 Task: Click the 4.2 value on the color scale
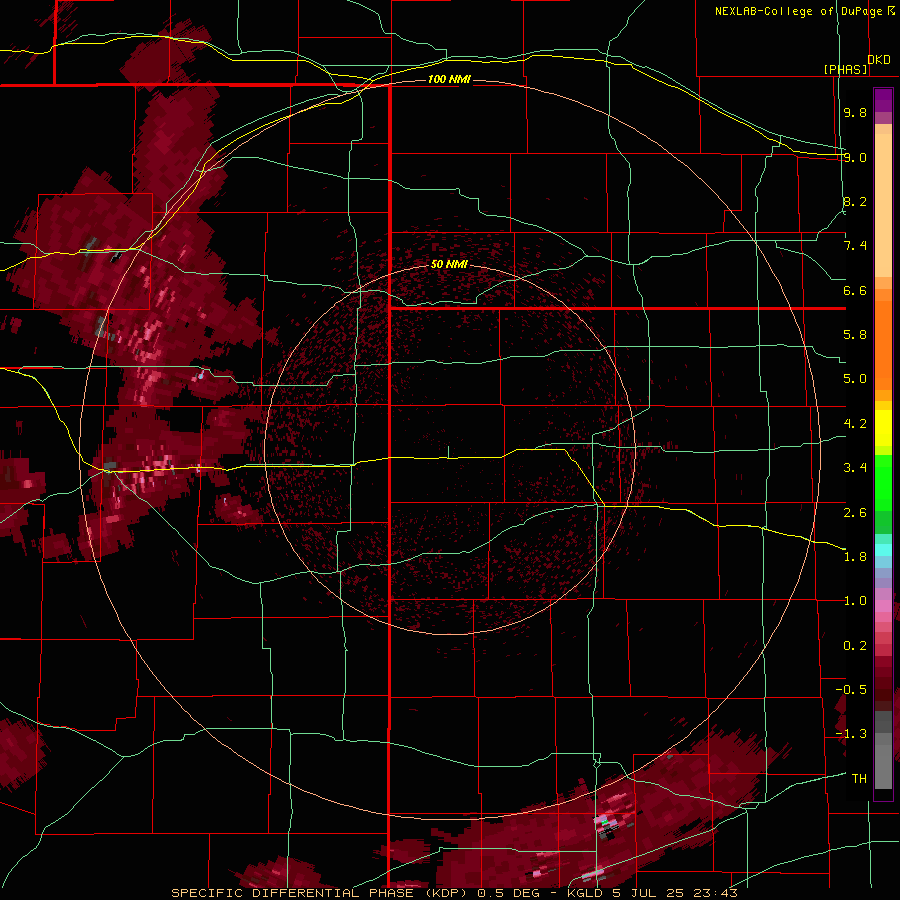click(x=855, y=424)
